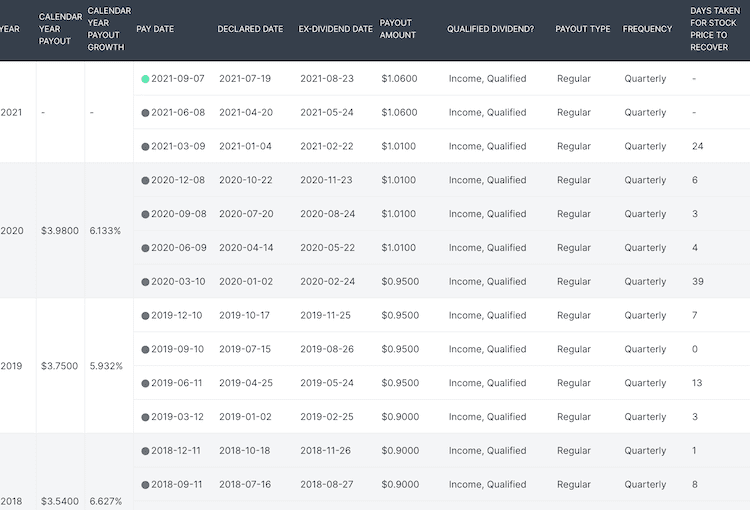Click the $1.0100 payout for 2021-03-09
Screen dimensions: 750x510
(398, 146)
